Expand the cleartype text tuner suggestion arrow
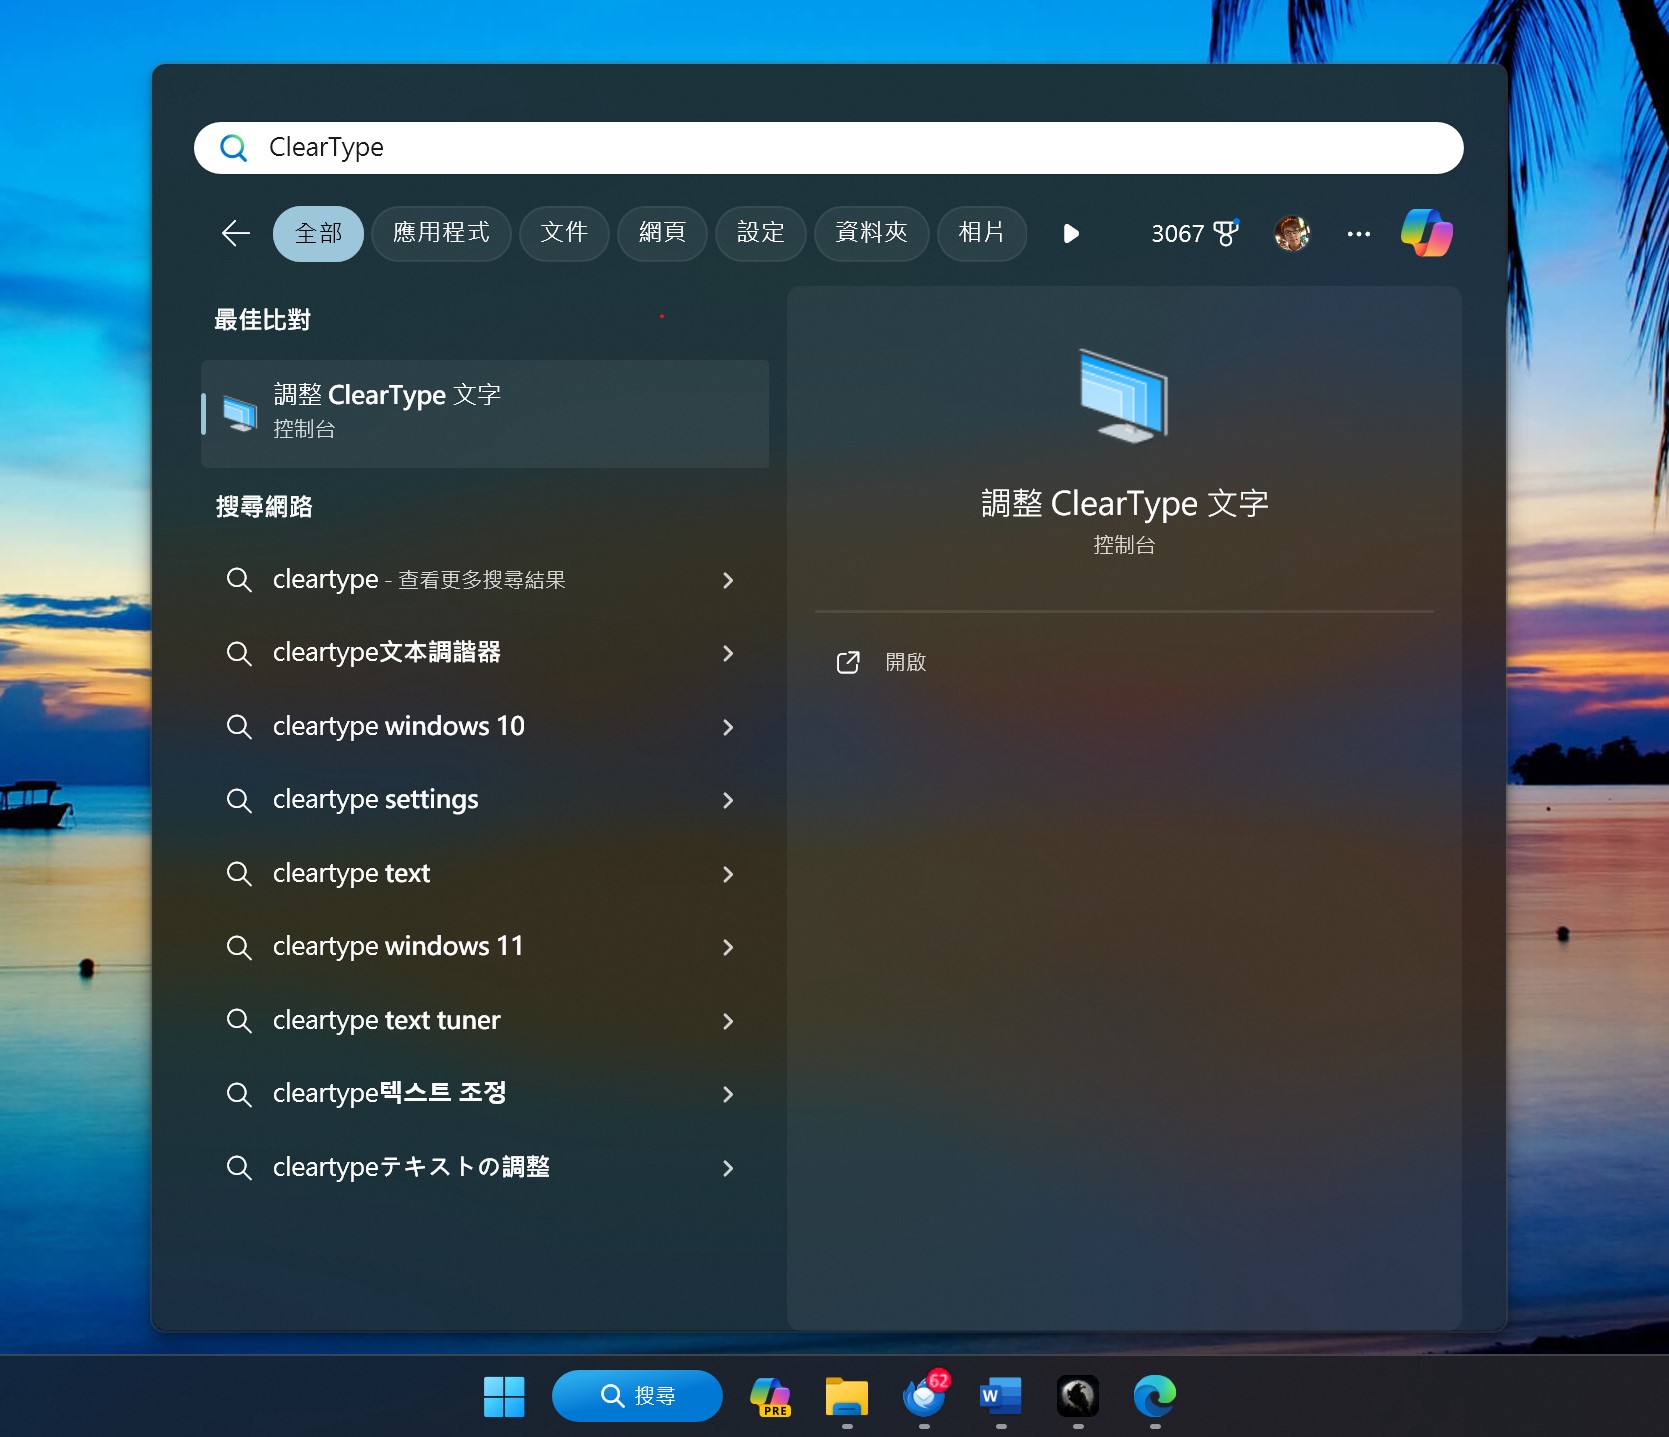 [728, 1021]
